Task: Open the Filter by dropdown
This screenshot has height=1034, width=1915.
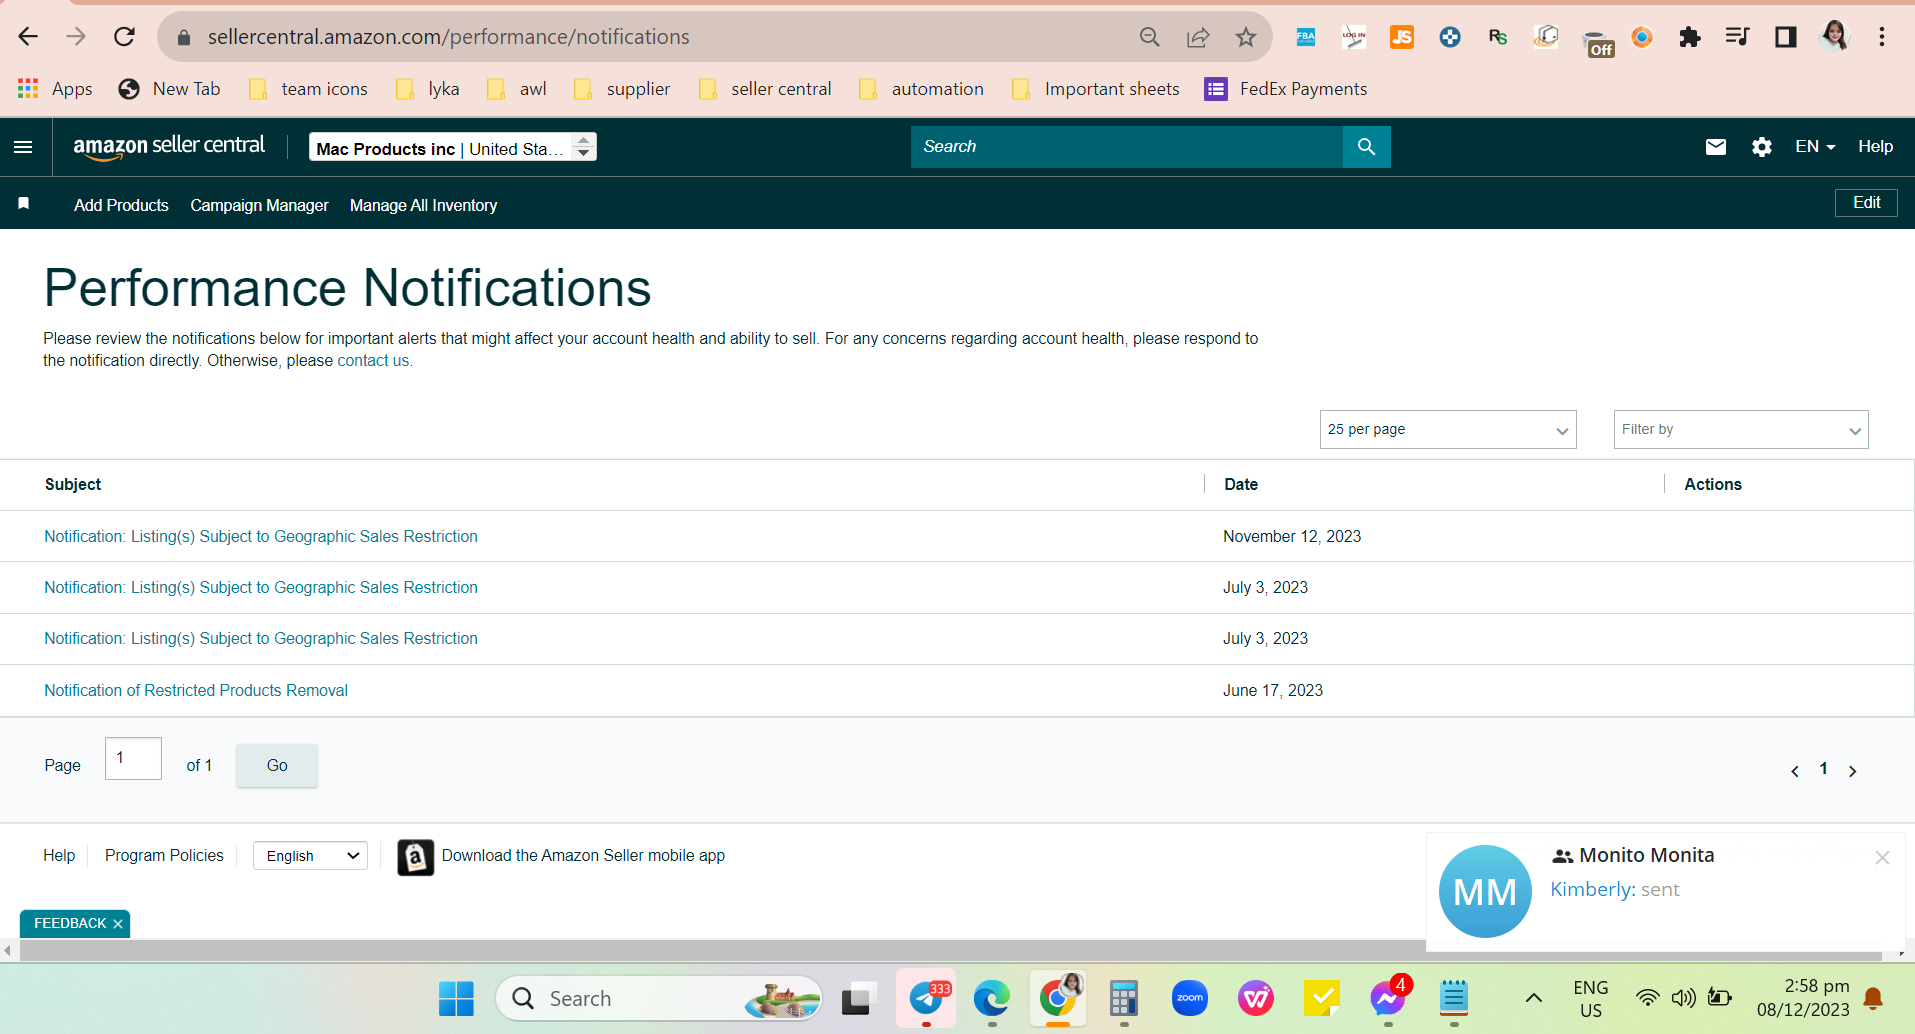Action: (x=1741, y=430)
